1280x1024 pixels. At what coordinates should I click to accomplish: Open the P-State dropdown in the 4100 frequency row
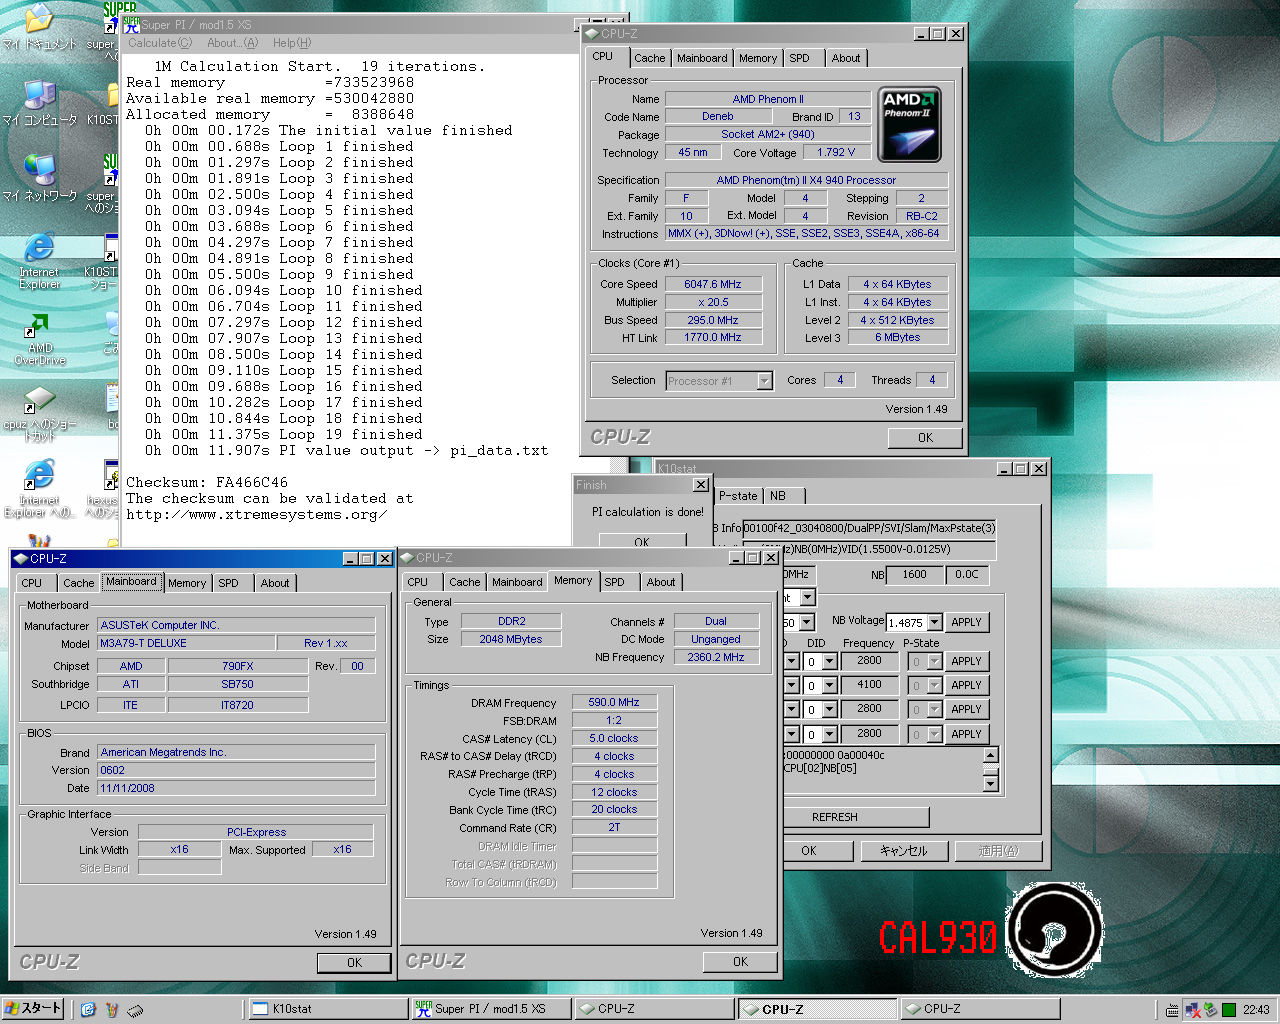point(934,685)
